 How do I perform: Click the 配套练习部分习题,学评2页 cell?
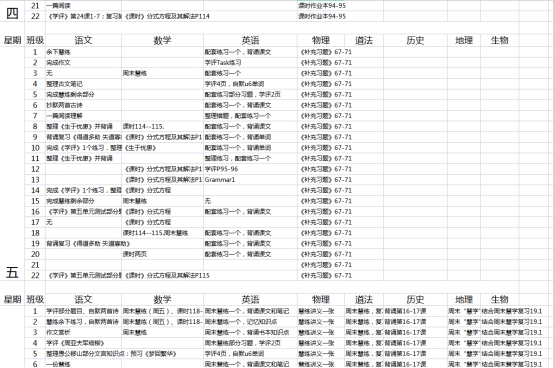(250, 95)
